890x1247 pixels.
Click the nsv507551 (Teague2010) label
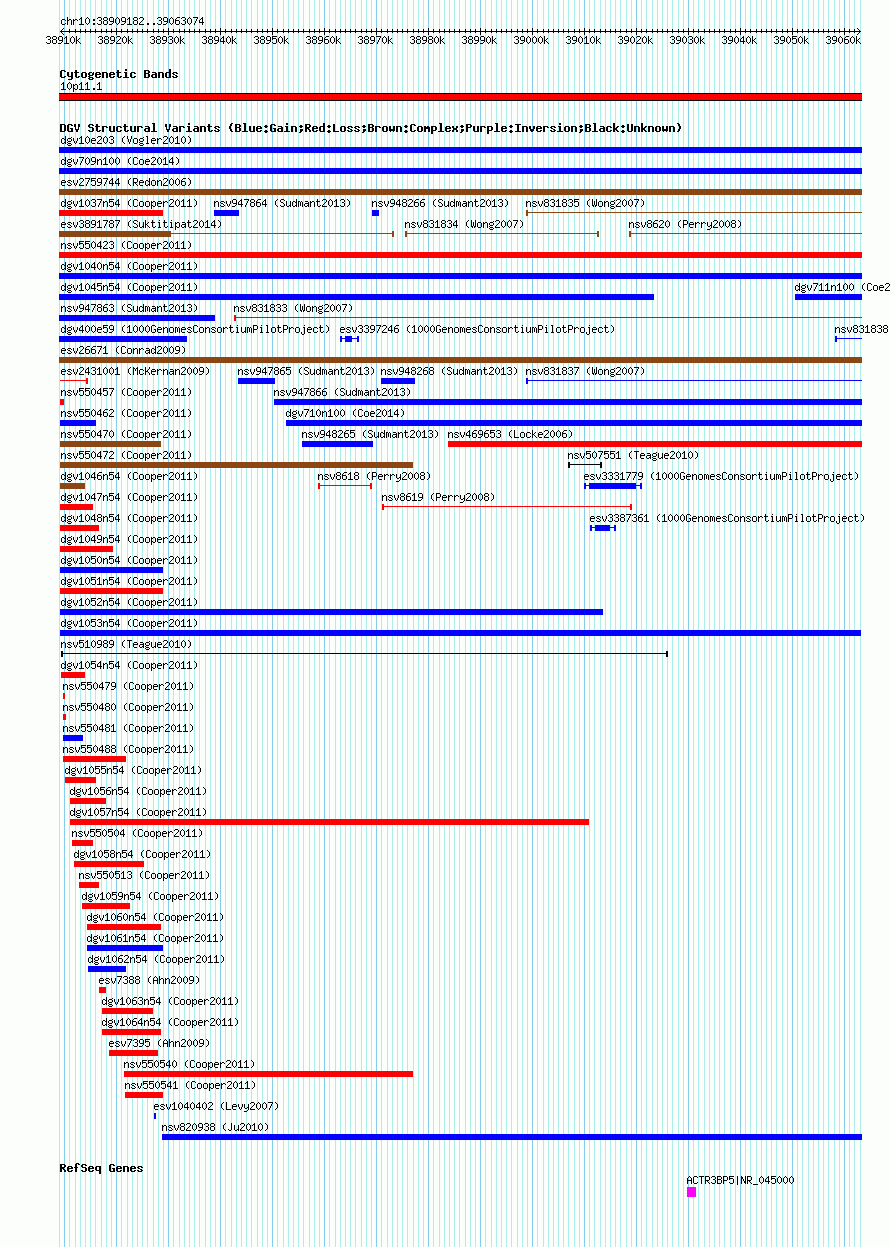pyautogui.click(x=634, y=455)
